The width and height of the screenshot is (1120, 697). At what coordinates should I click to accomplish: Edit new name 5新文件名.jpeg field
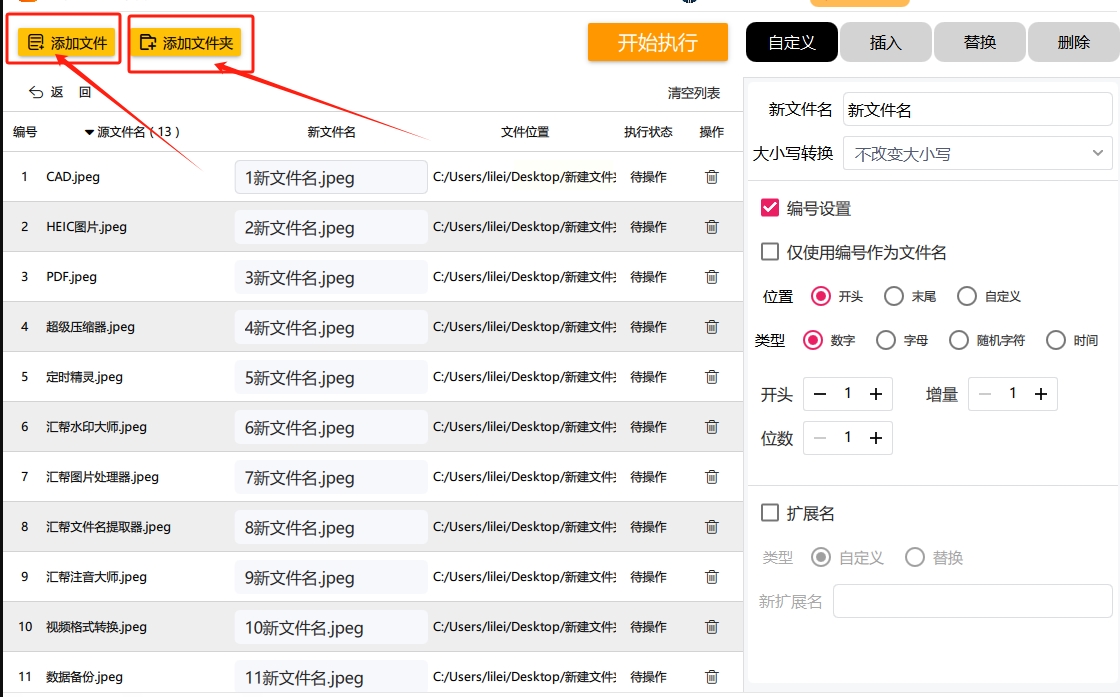click(331, 377)
